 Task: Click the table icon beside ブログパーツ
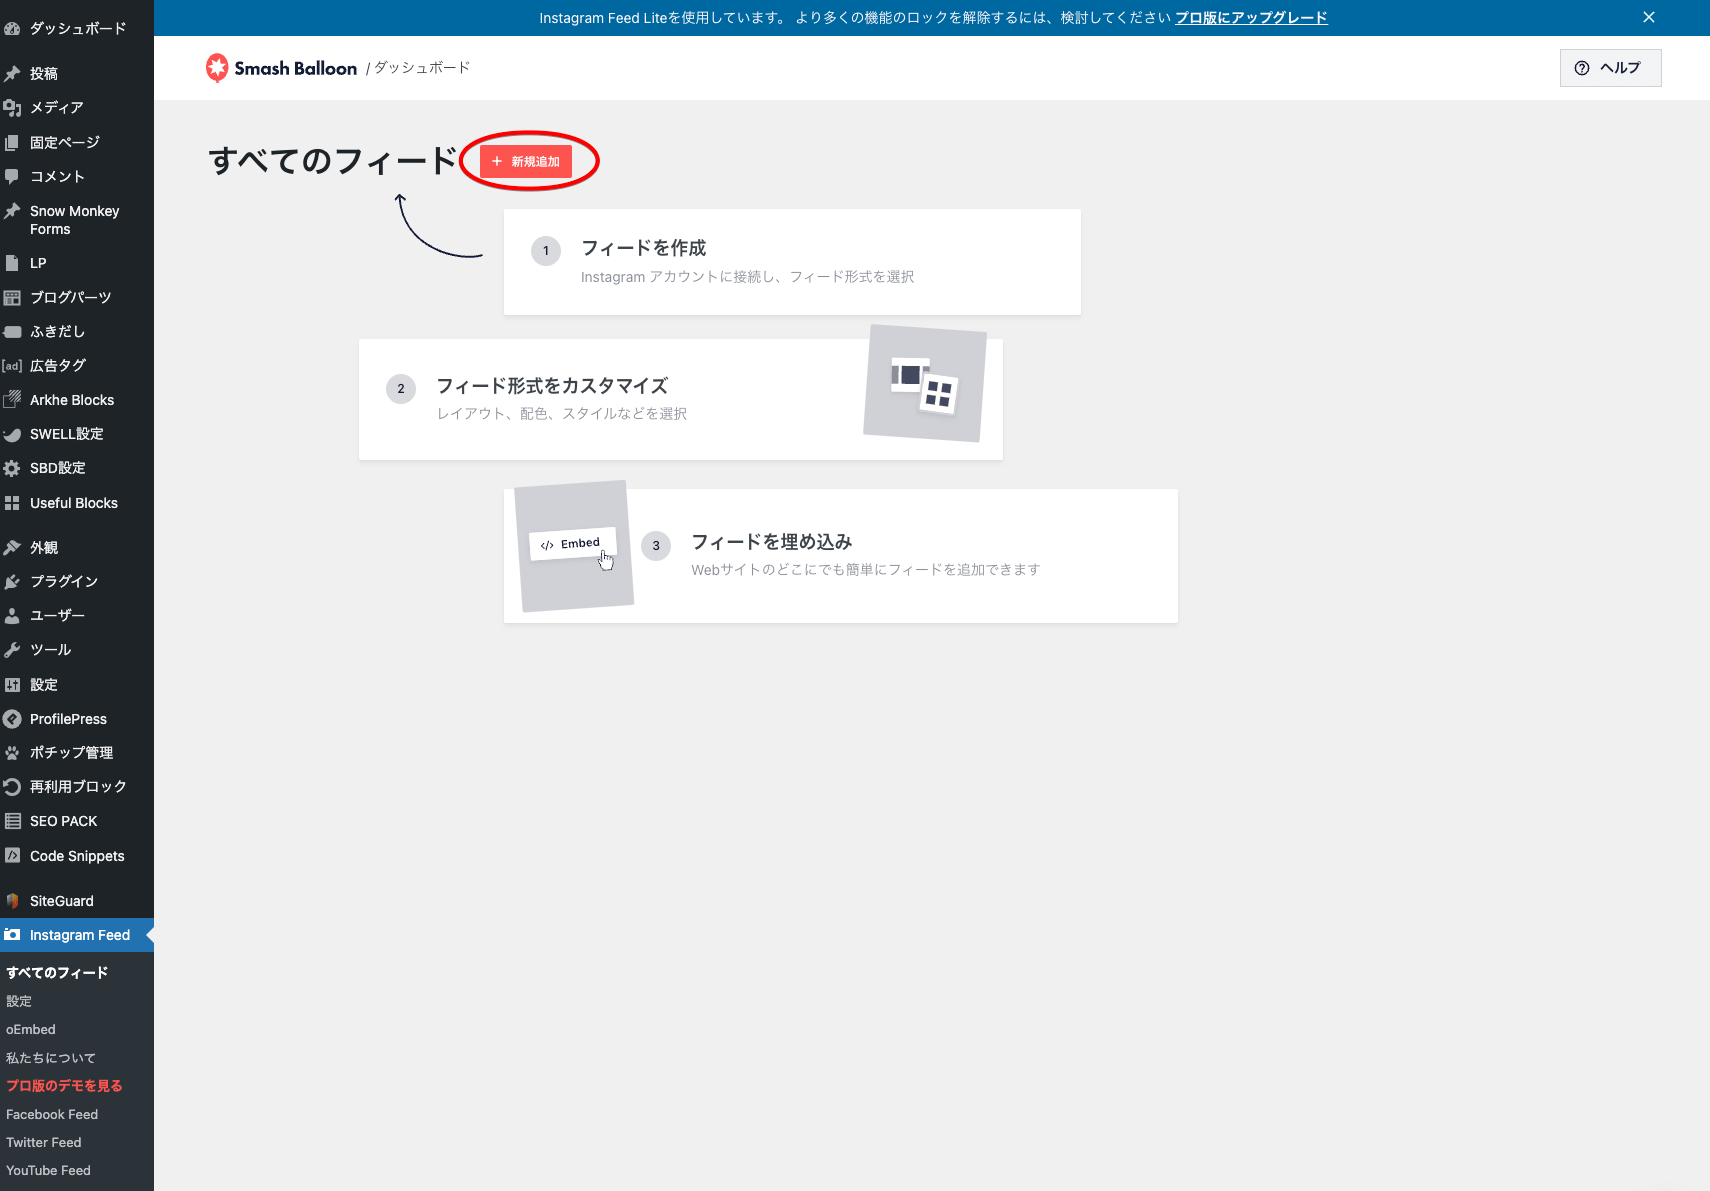(x=12, y=297)
